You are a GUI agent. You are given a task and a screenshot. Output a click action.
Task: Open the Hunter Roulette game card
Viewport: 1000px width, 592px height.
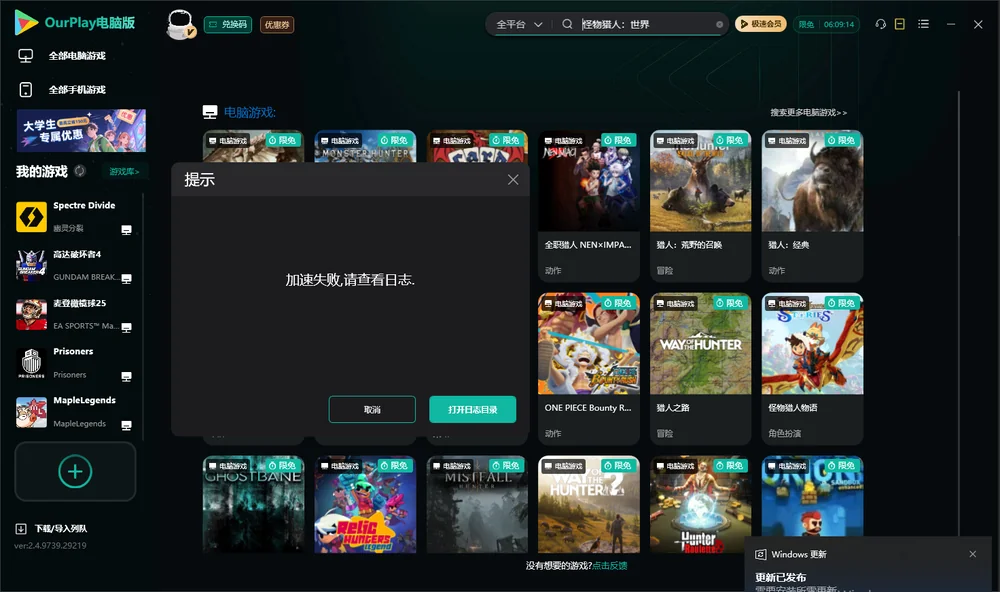coord(700,504)
